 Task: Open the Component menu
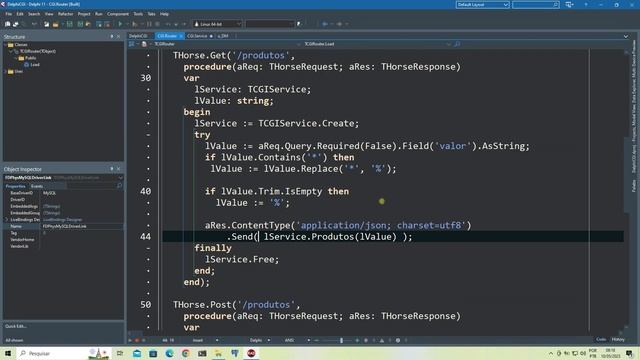pyautogui.click(x=118, y=14)
